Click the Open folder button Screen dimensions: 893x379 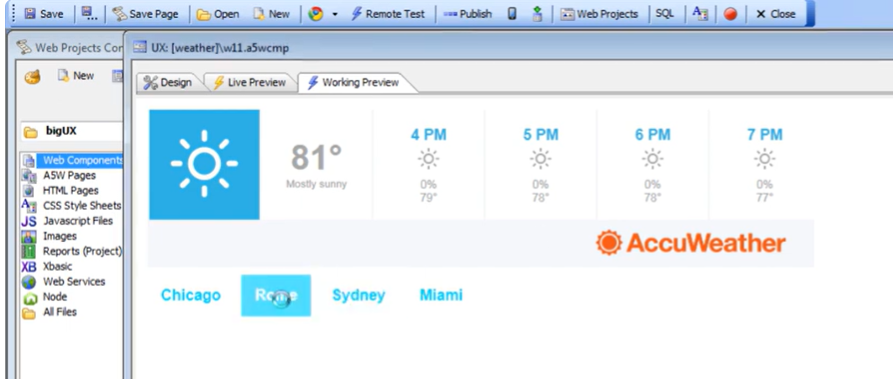218,14
